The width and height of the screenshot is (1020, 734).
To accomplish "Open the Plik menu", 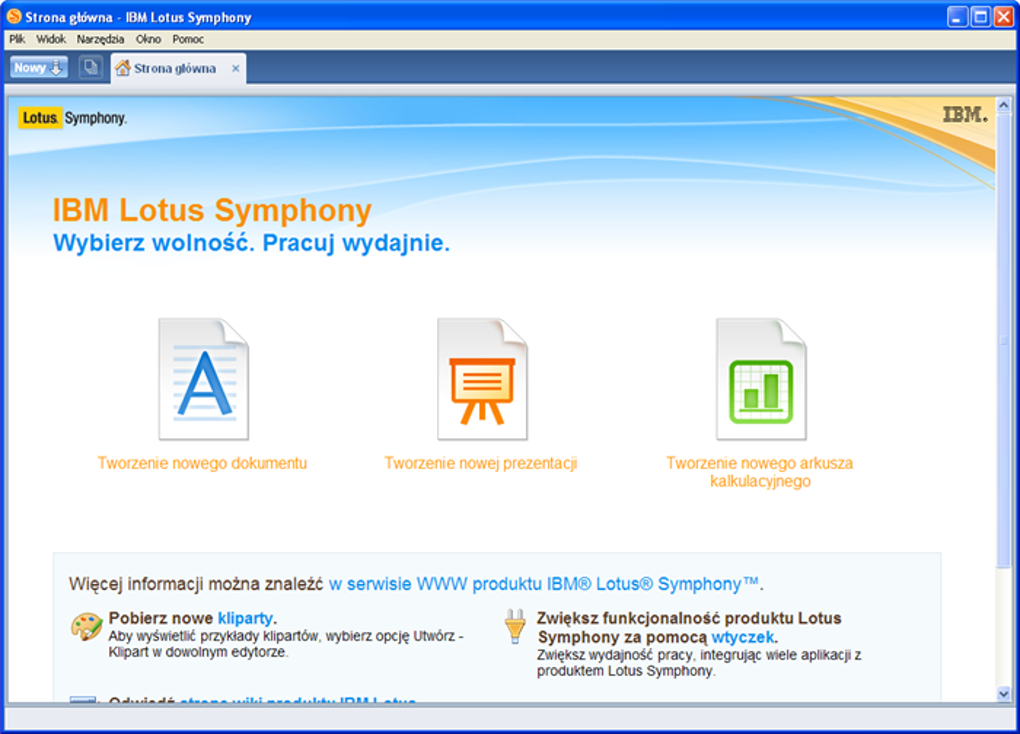I will click(x=15, y=39).
